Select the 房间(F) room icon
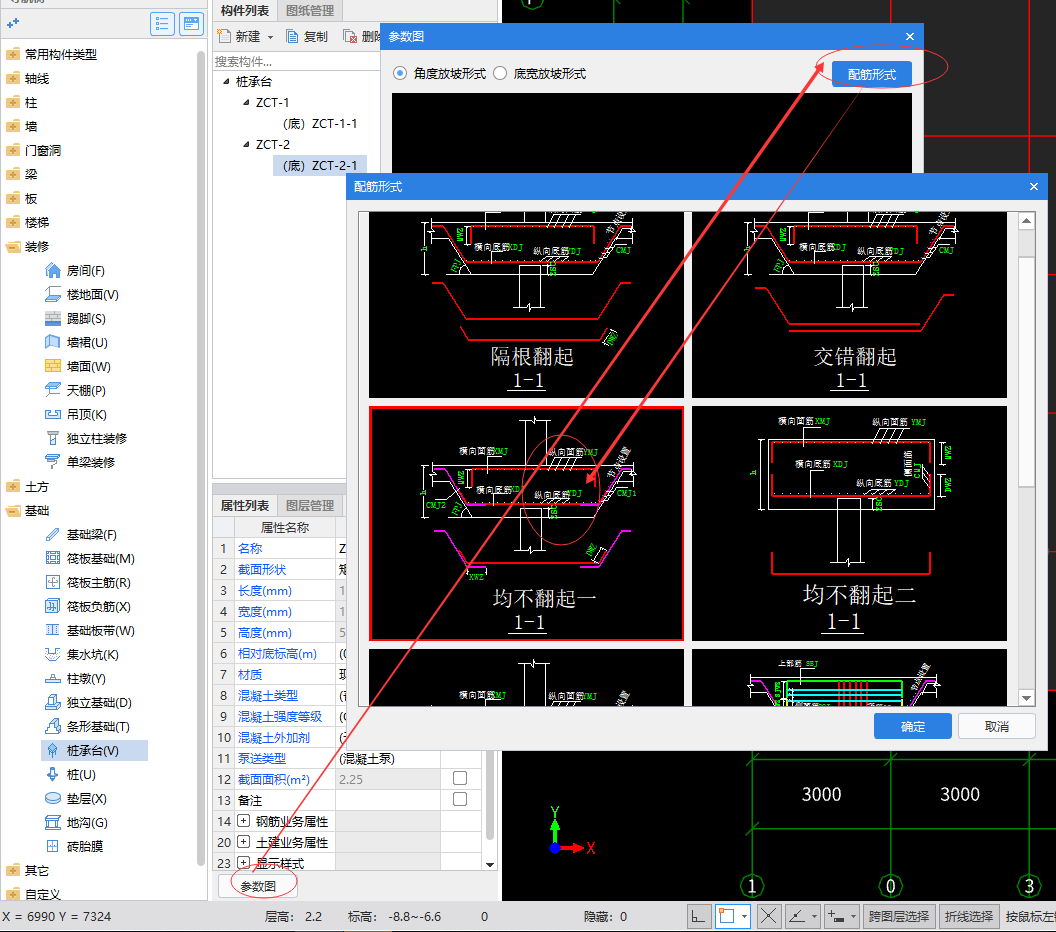 tap(53, 271)
